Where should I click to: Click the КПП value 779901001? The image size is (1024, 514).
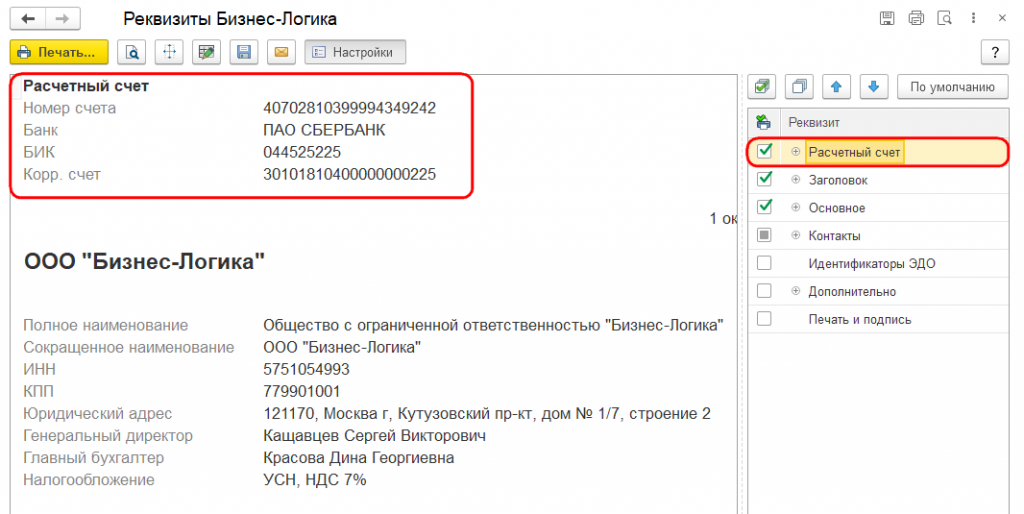pos(302,391)
